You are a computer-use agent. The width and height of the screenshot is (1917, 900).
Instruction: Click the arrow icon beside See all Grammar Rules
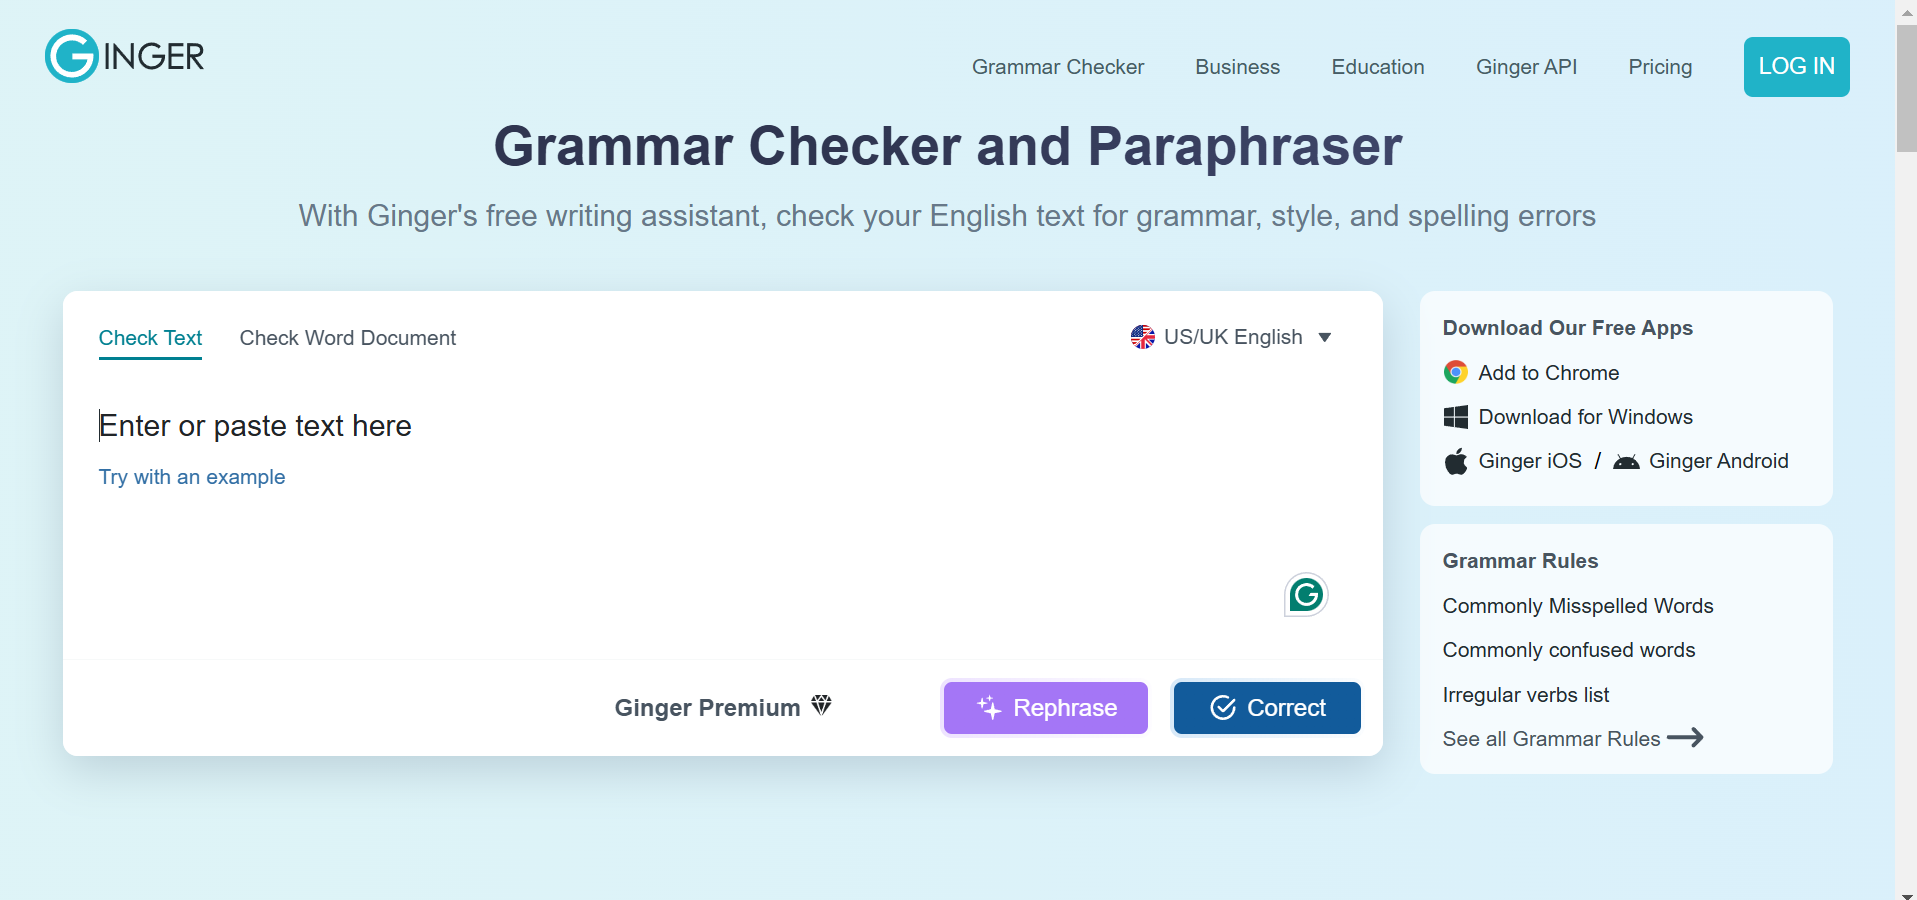1687,738
